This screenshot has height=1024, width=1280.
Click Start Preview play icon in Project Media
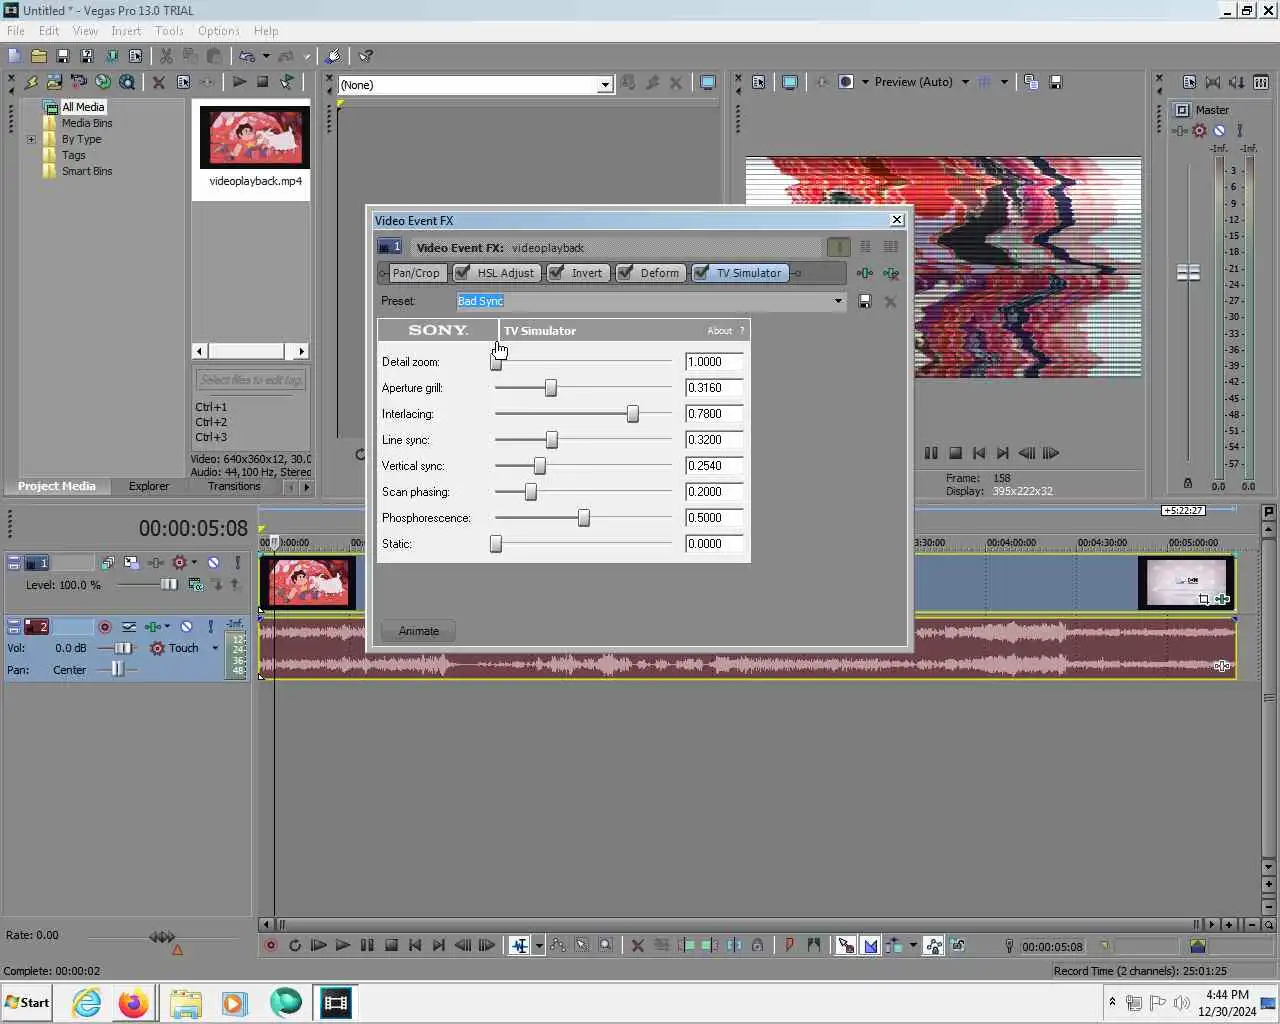(239, 82)
